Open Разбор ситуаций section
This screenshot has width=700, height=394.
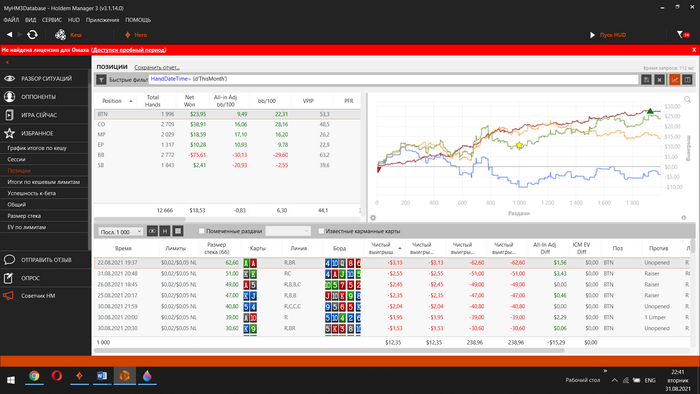pos(45,79)
